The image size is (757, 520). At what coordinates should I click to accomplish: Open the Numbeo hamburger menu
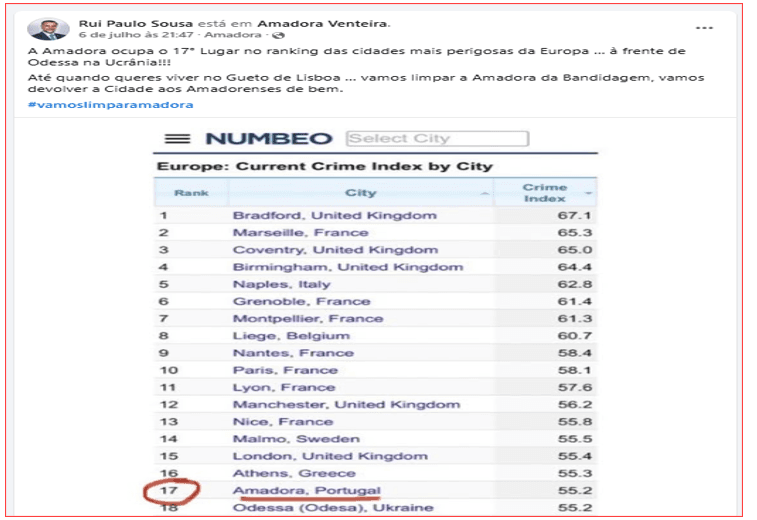click(177, 139)
